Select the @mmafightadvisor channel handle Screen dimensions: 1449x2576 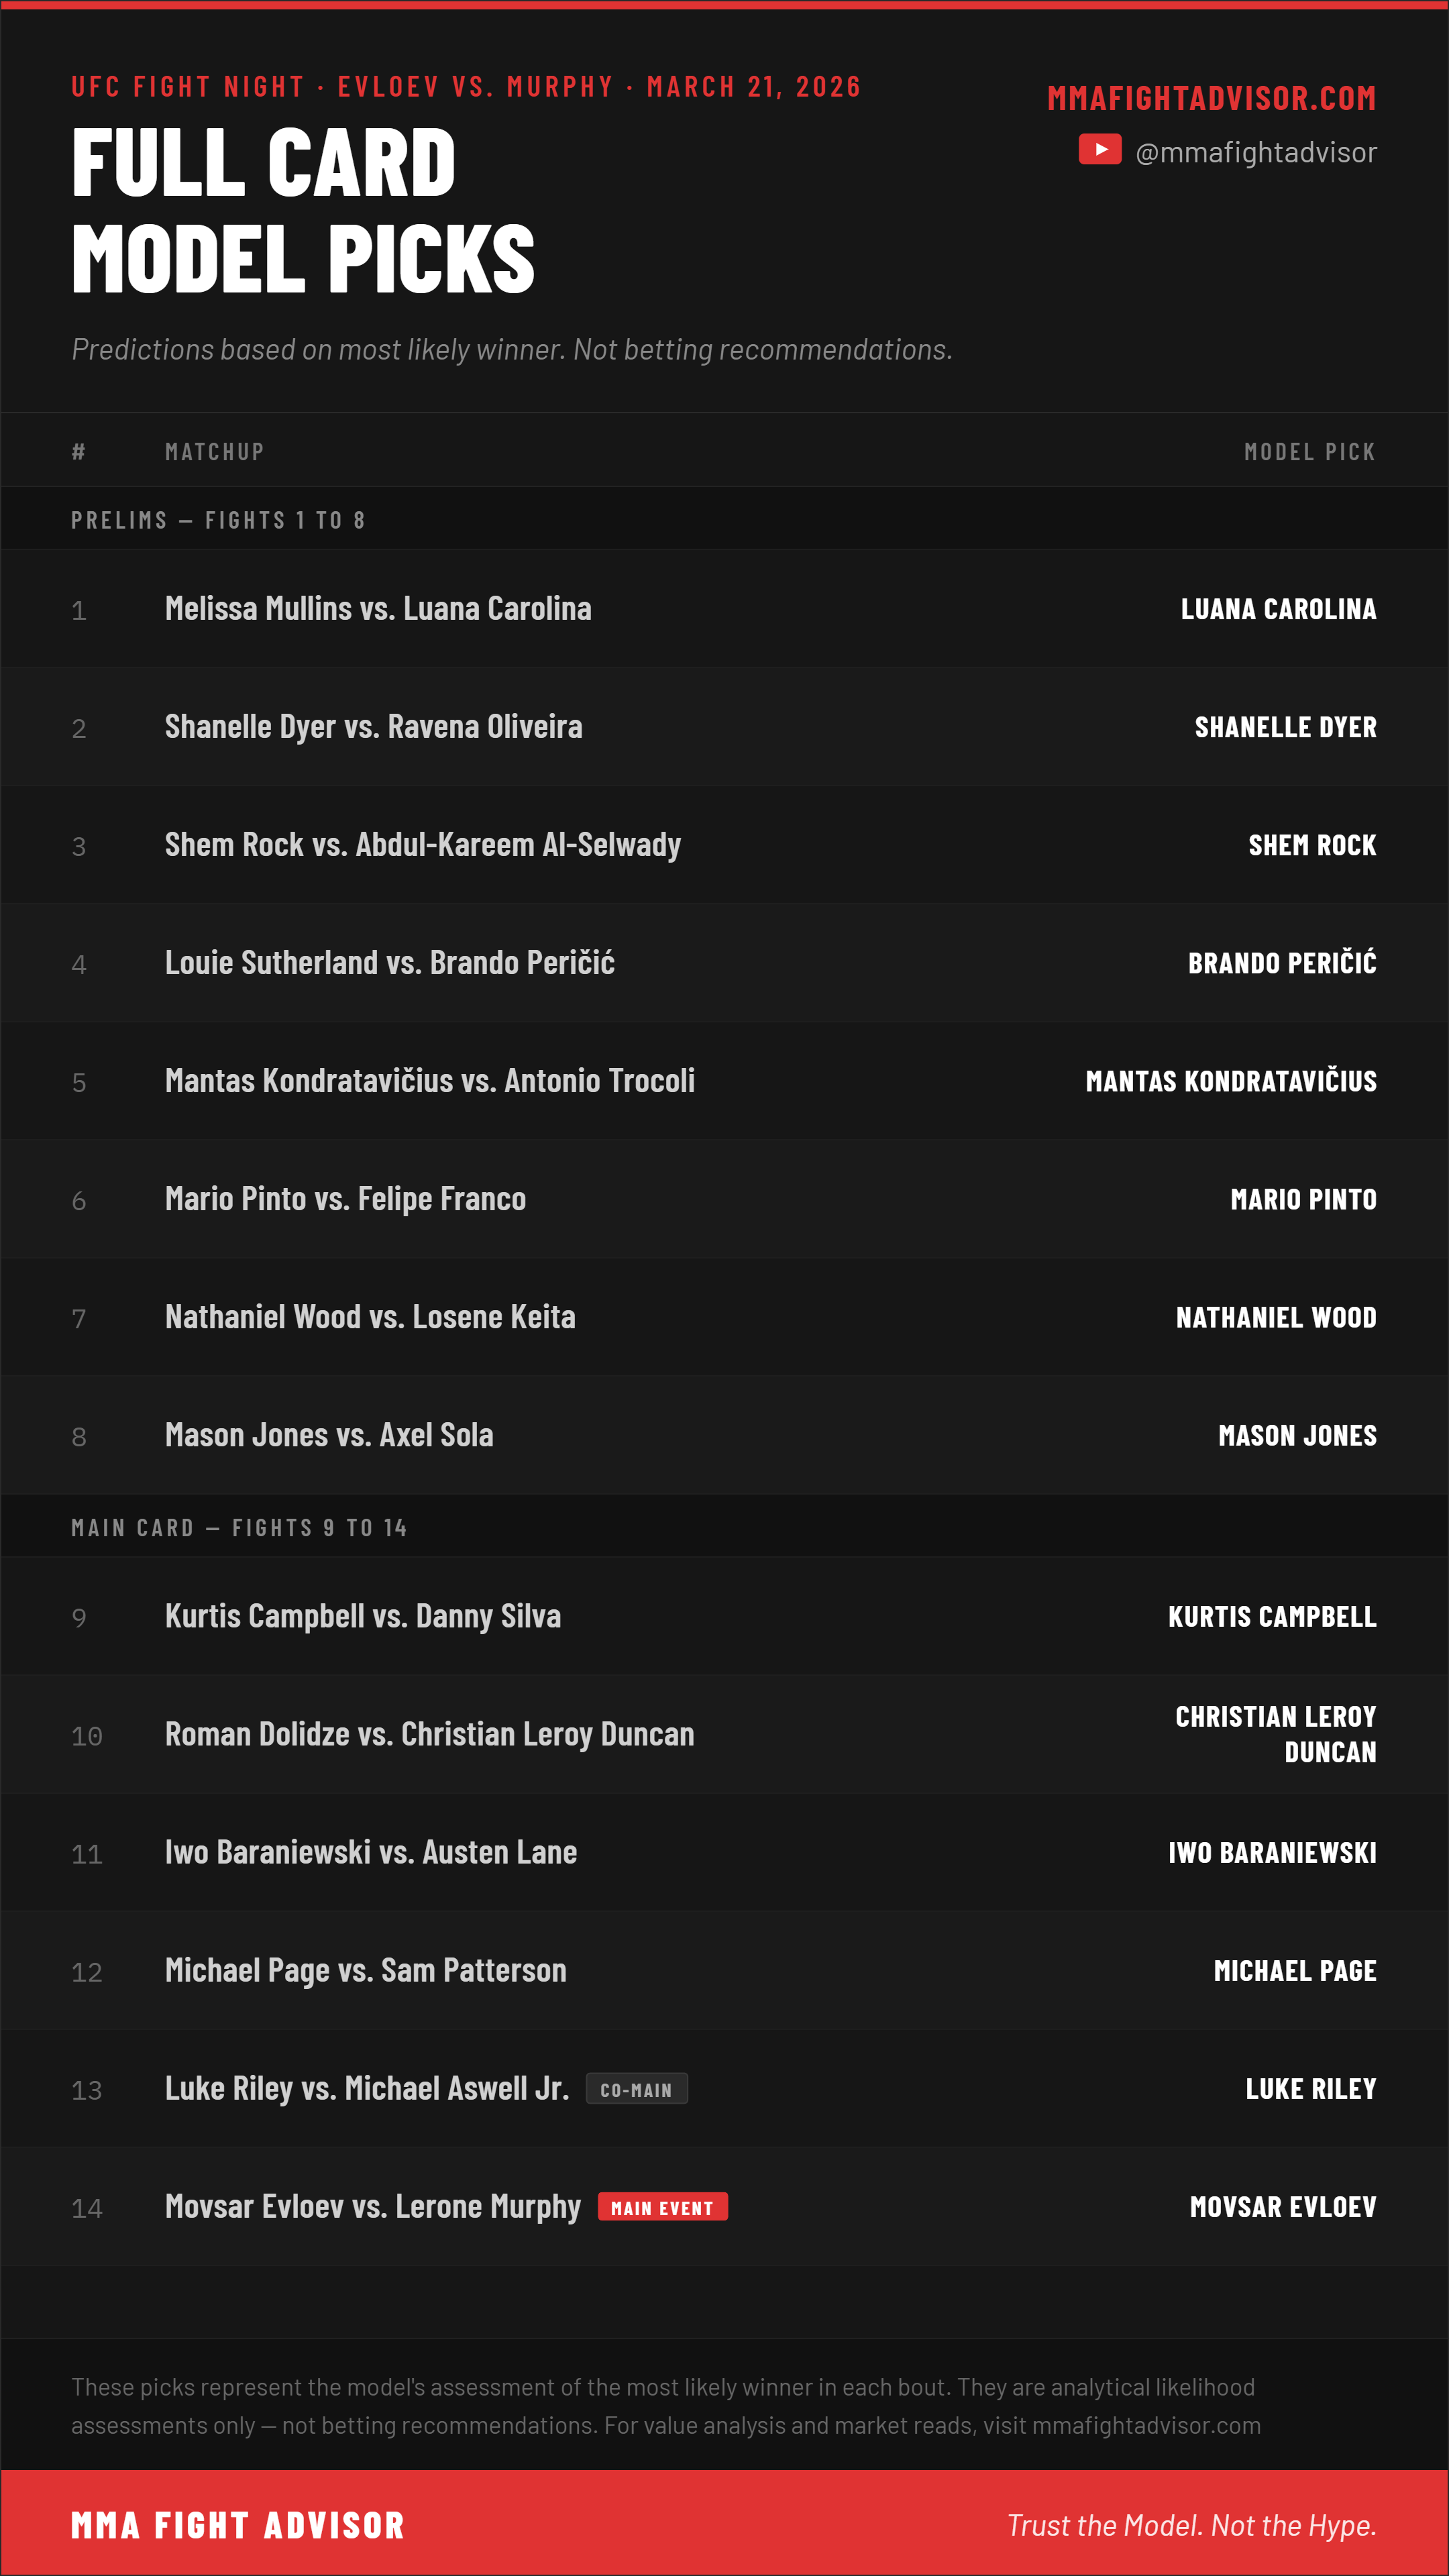tap(1256, 152)
